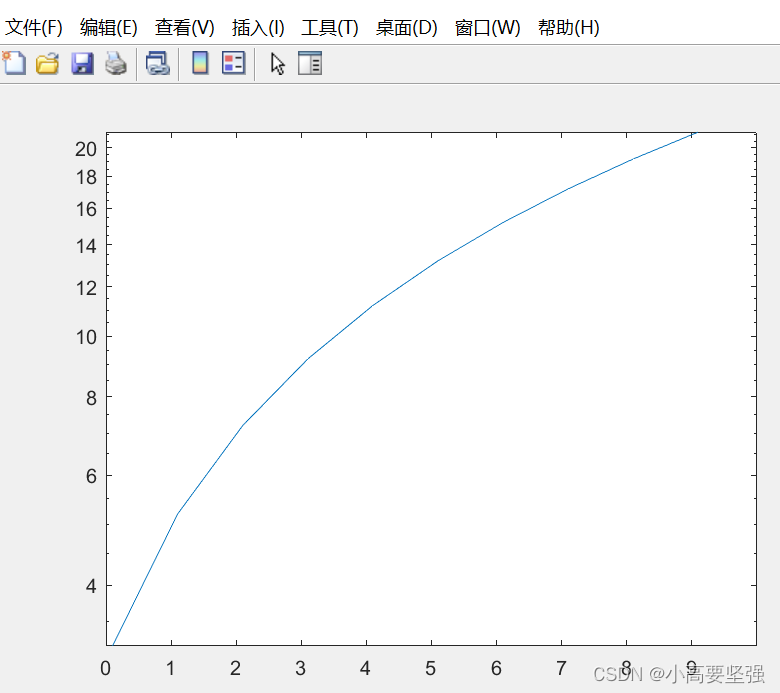Open the 窗口(W) menu

click(488, 27)
